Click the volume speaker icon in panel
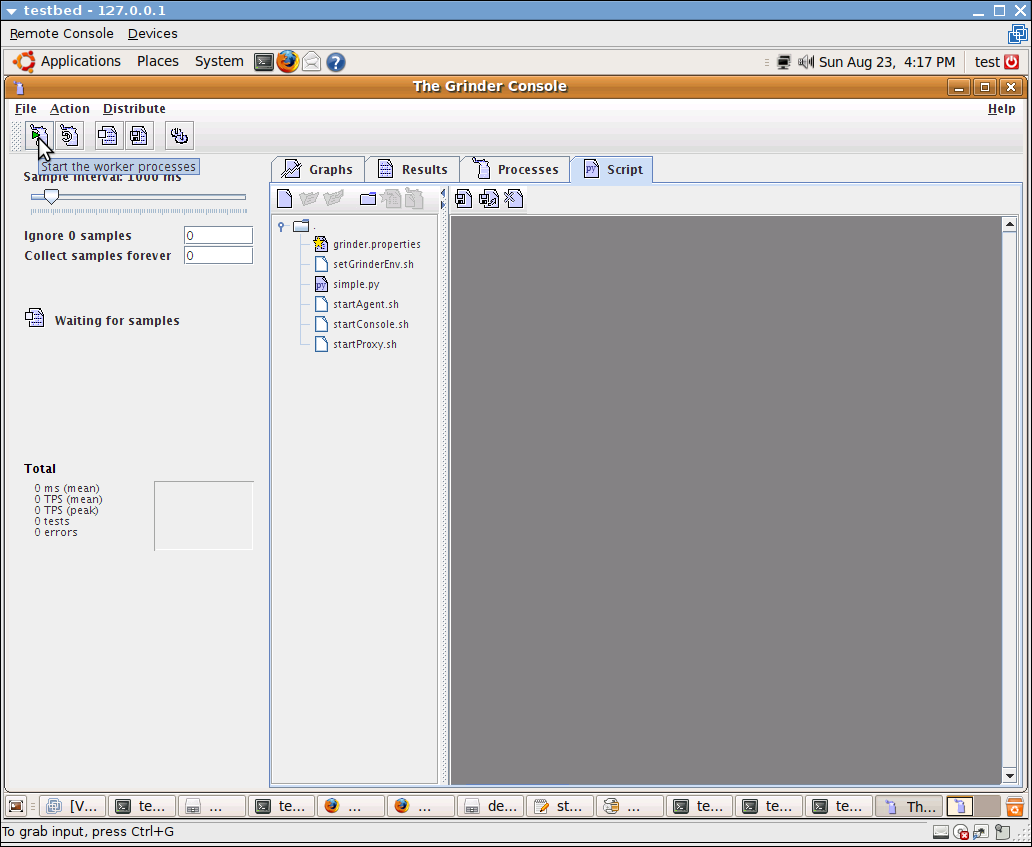Viewport: 1032px width, 847px height. click(806, 62)
